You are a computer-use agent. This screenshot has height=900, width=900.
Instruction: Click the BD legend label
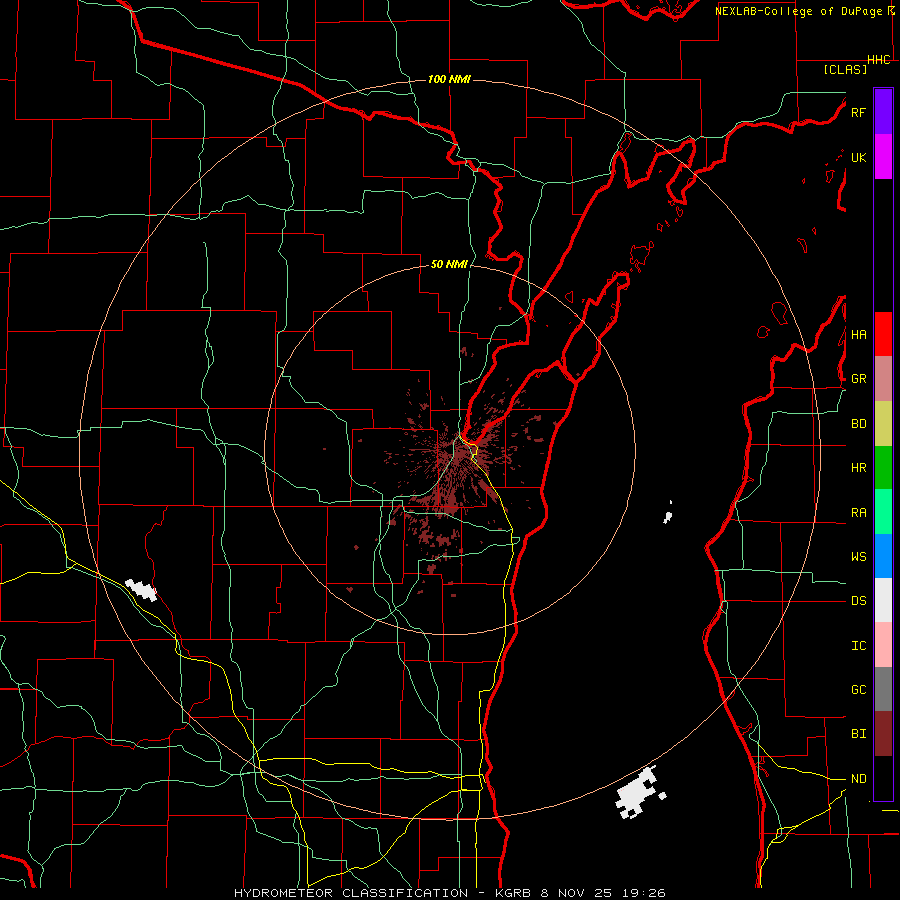pyautogui.click(x=858, y=424)
